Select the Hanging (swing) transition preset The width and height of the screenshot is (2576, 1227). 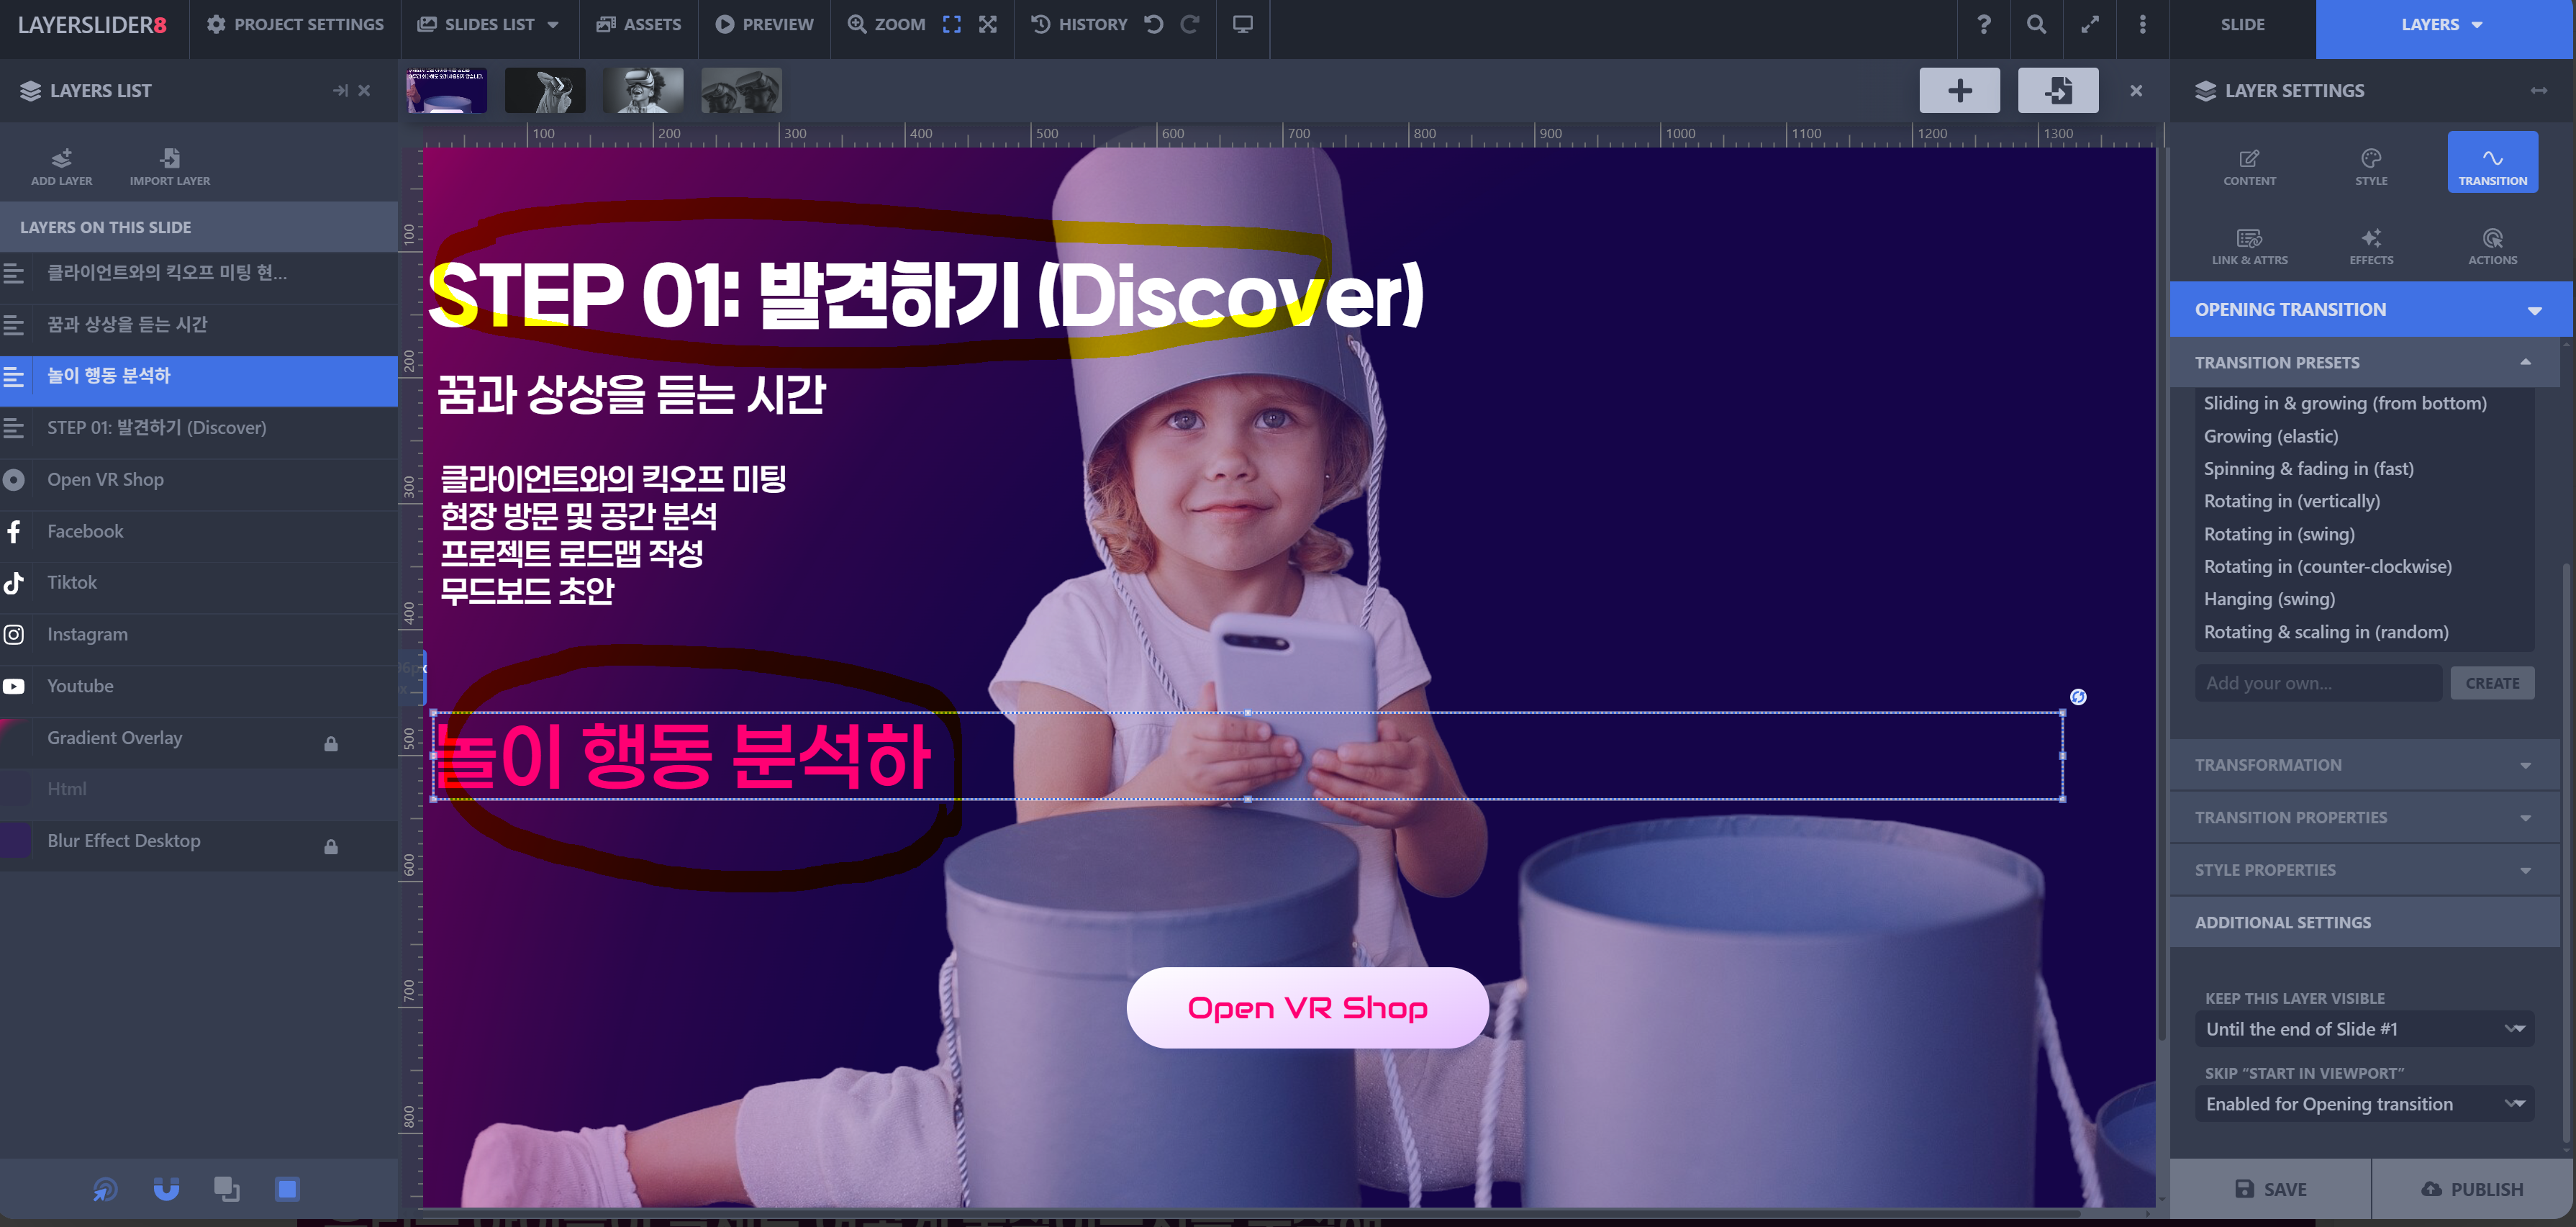[x=2269, y=599]
